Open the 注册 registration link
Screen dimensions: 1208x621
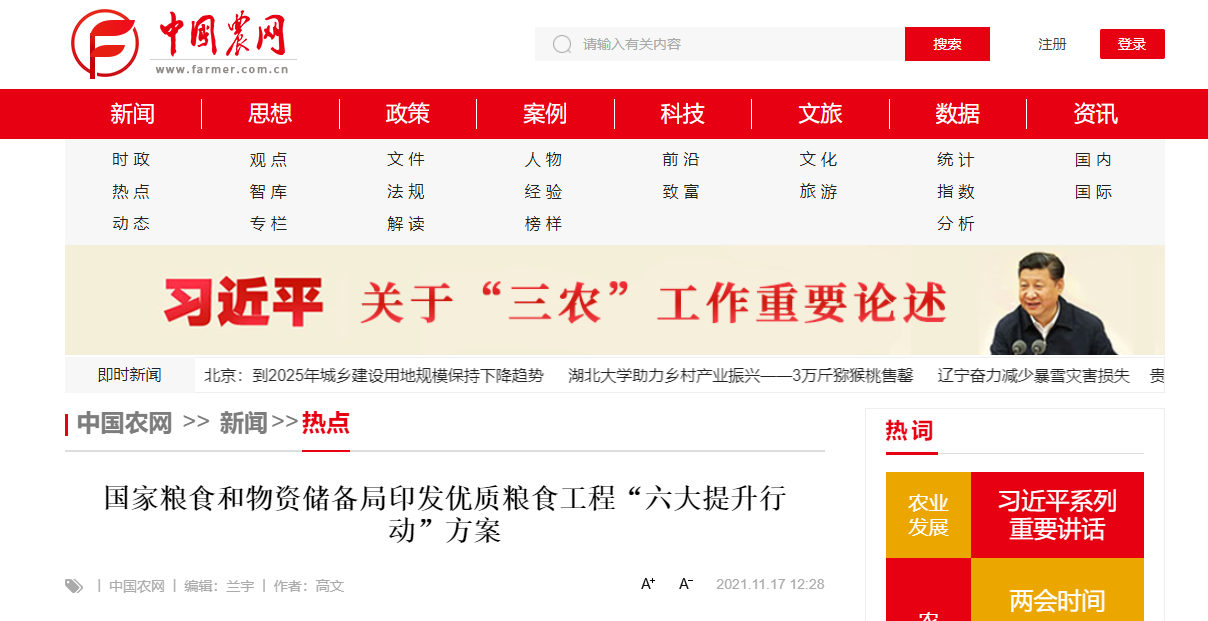tap(1052, 44)
